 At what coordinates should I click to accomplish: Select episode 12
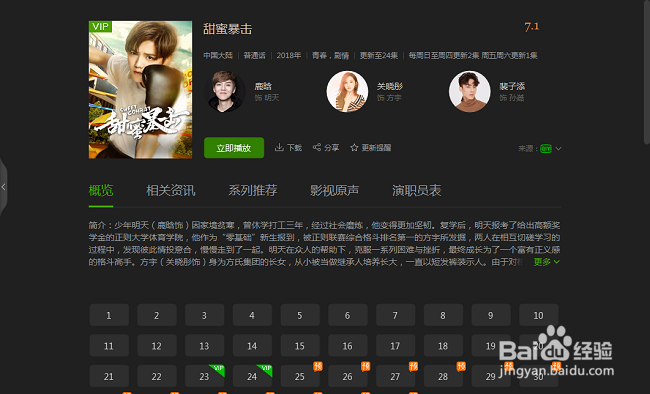[x=157, y=345]
